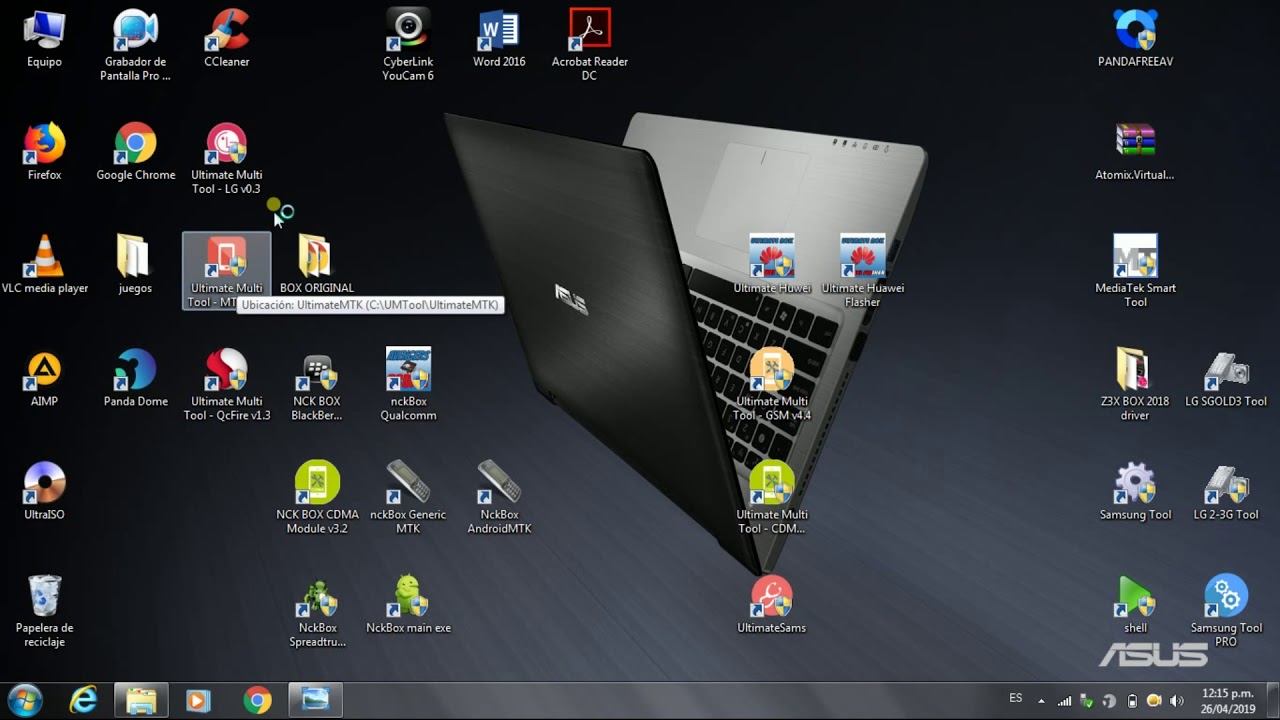Open NCK BOX BlackBerry shortcut
The width and height of the screenshot is (1280, 720).
317,385
